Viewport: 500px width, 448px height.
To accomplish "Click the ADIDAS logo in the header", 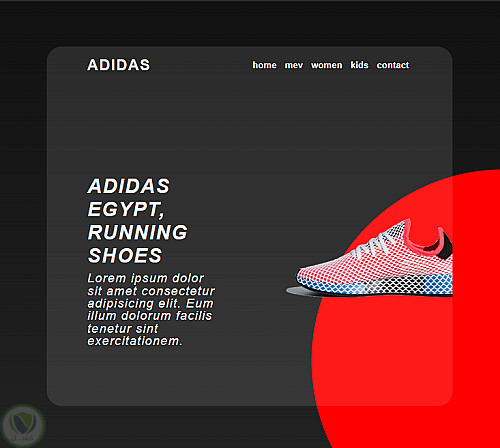I will coord(119,65).
